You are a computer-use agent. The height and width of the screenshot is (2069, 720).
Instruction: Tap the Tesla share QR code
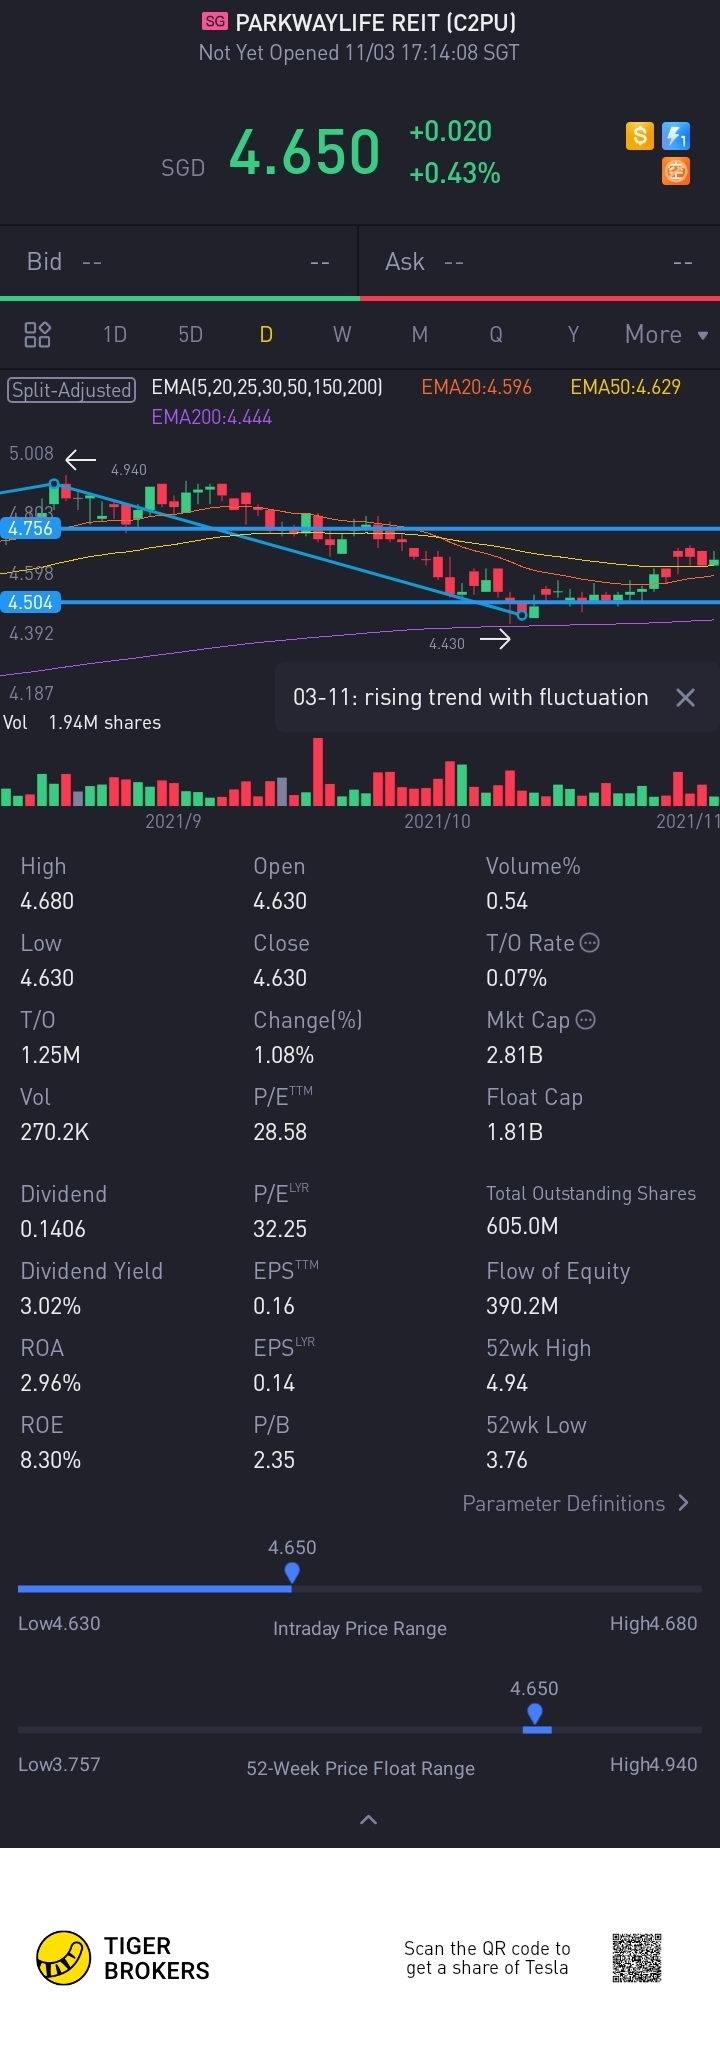637,1958
